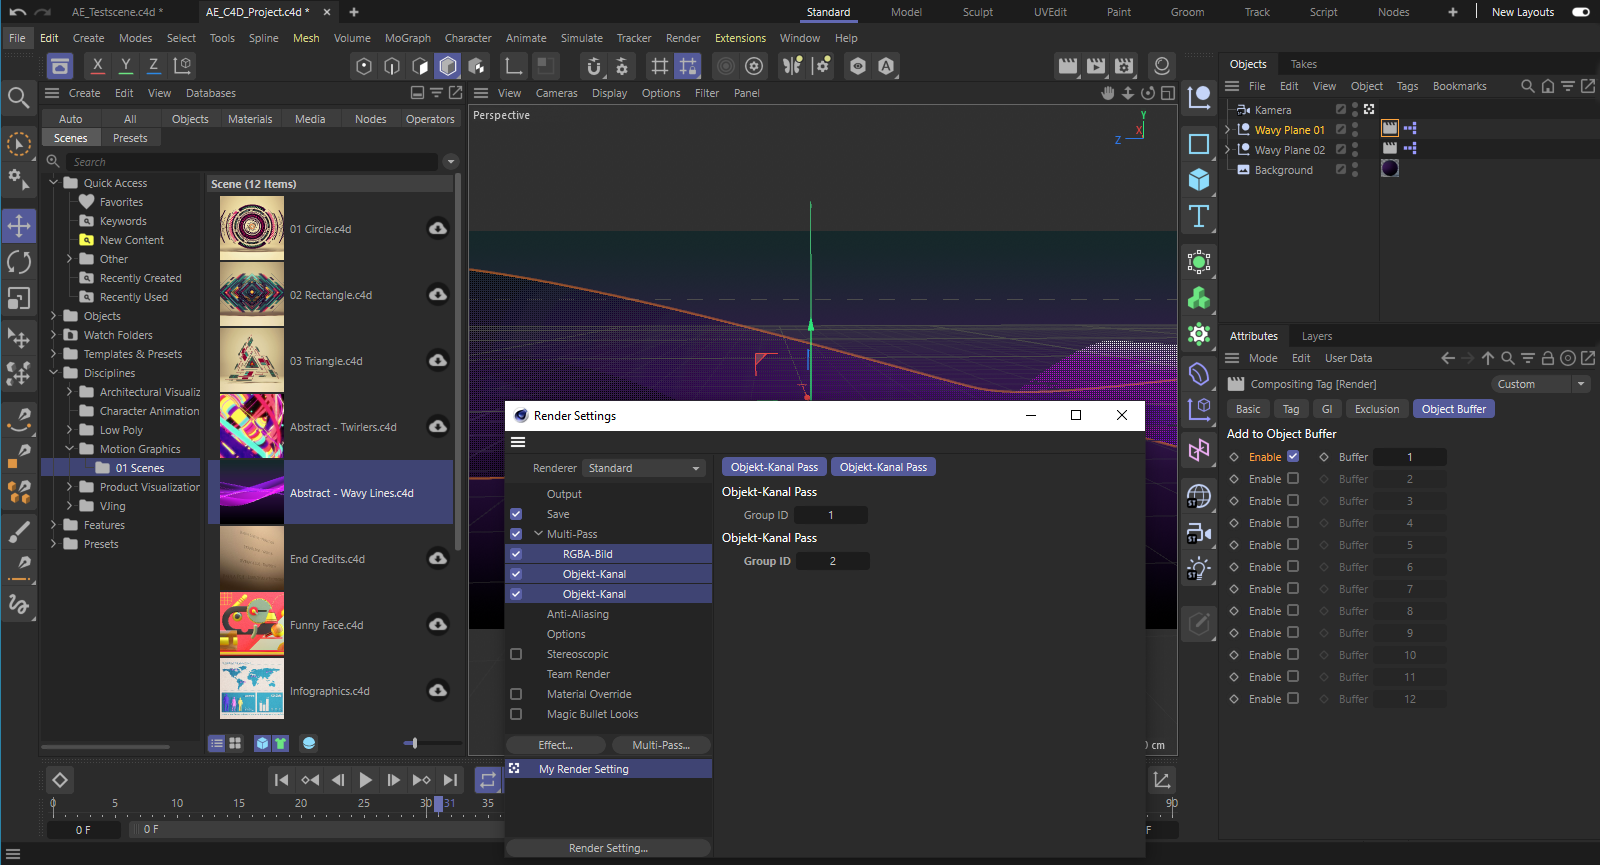Click search icon in Objects manager

point(1527,86)
